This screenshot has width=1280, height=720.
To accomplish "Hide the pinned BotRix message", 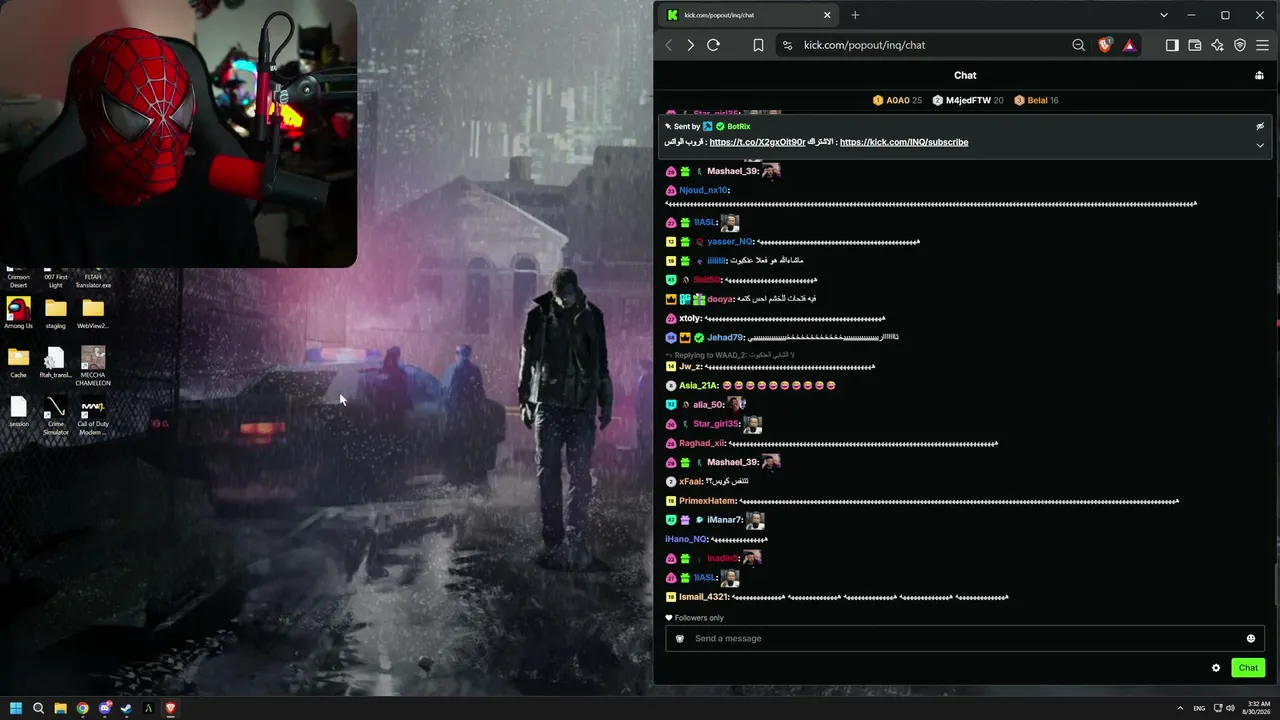I will (1260, 127).
